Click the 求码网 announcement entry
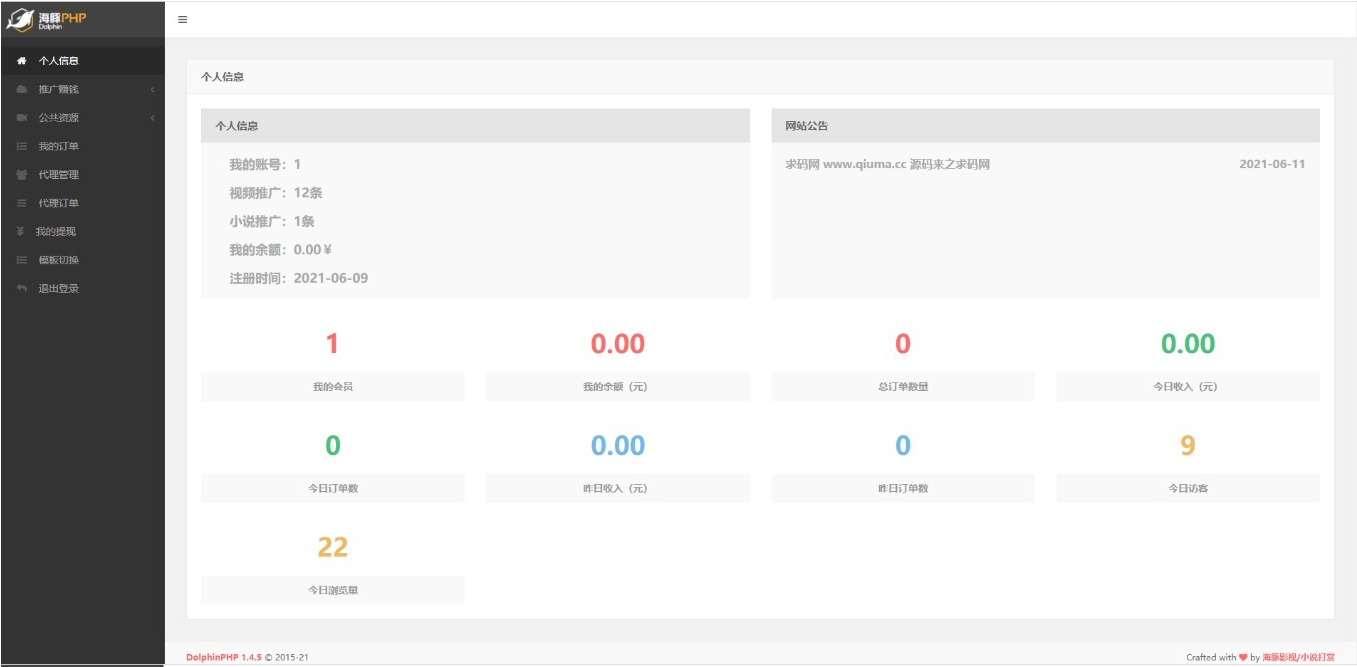This screenshot has width=1357, height=667. pyautogui.click(x=887, y=164)
